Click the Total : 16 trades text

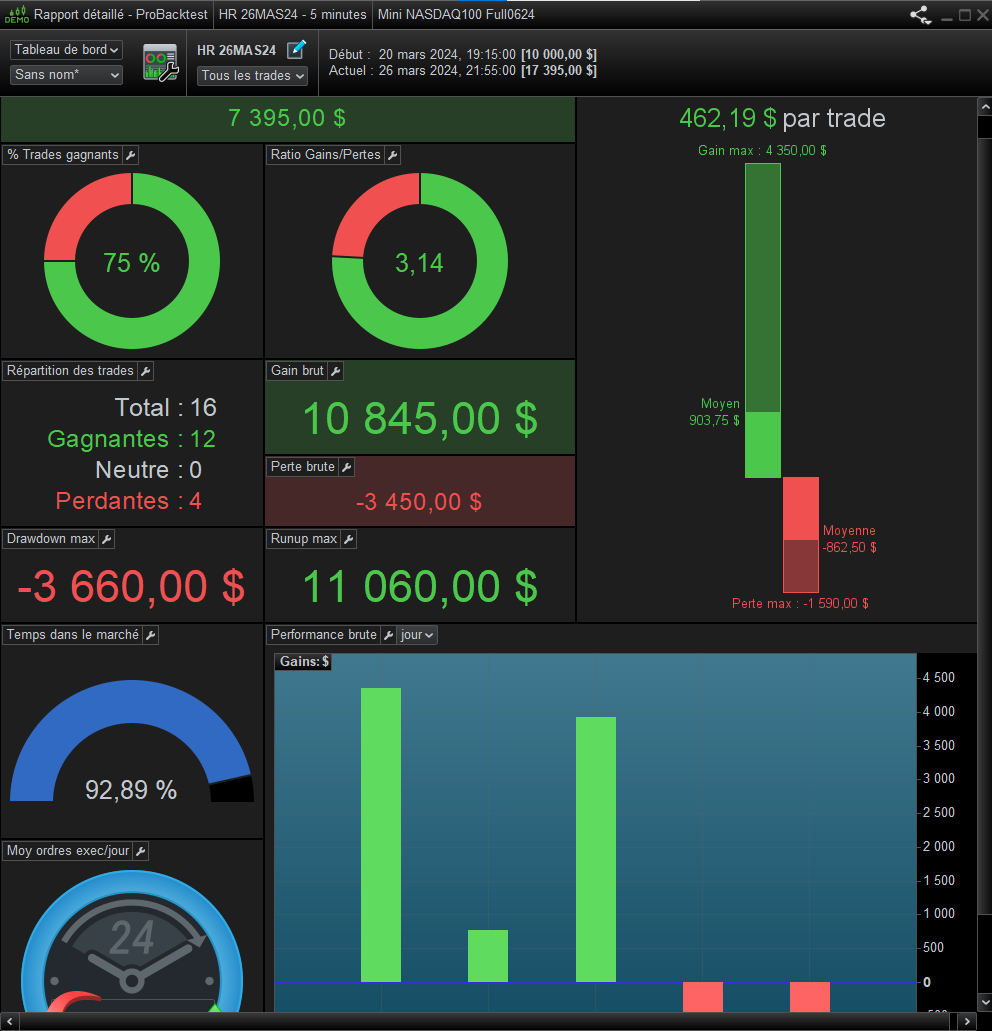[166, 408]
